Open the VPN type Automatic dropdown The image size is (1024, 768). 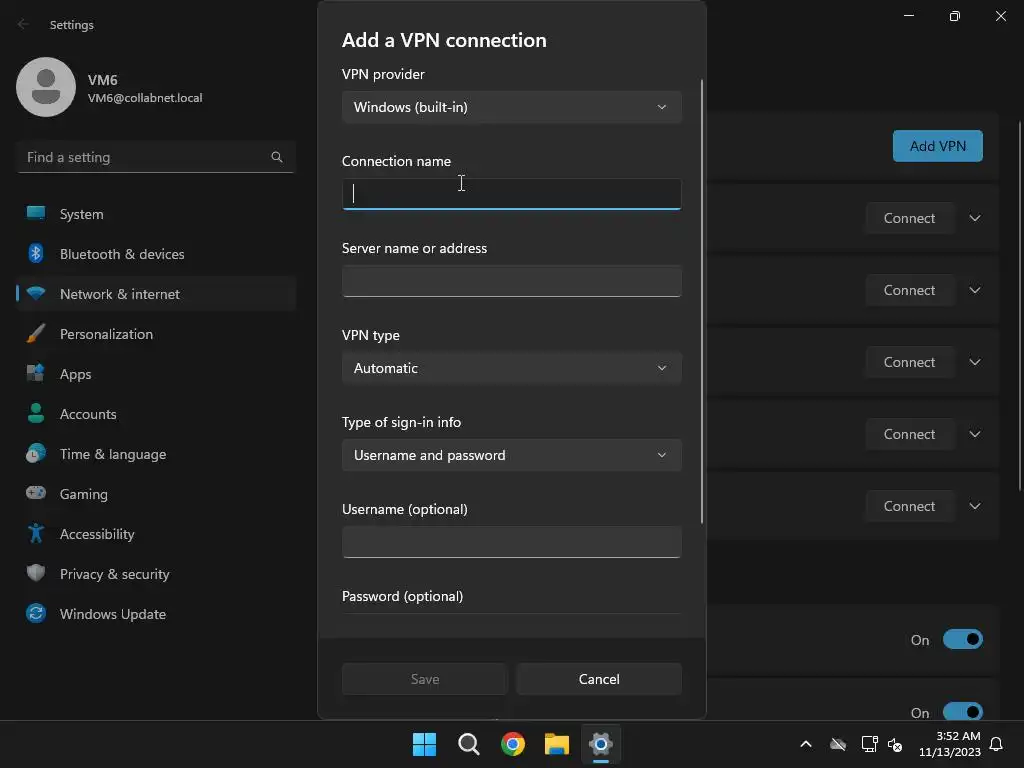click(511, 368)
